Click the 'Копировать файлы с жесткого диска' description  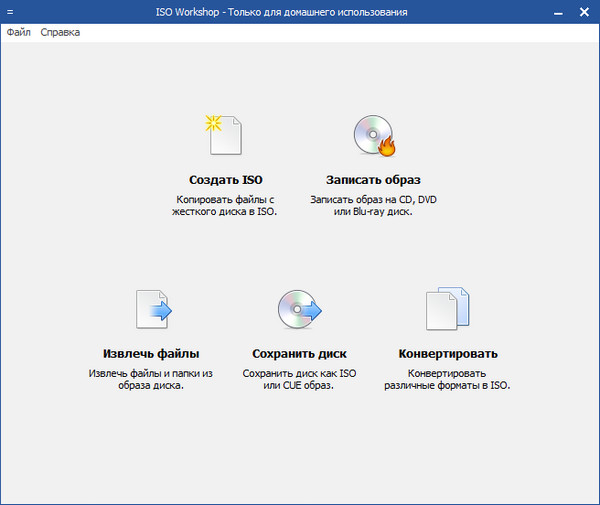point(225,206)
